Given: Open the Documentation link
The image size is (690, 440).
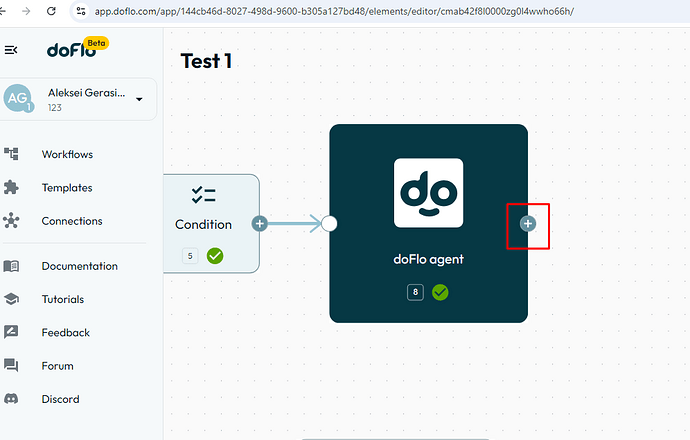Looking at the screenshot, I should (80, 266).
